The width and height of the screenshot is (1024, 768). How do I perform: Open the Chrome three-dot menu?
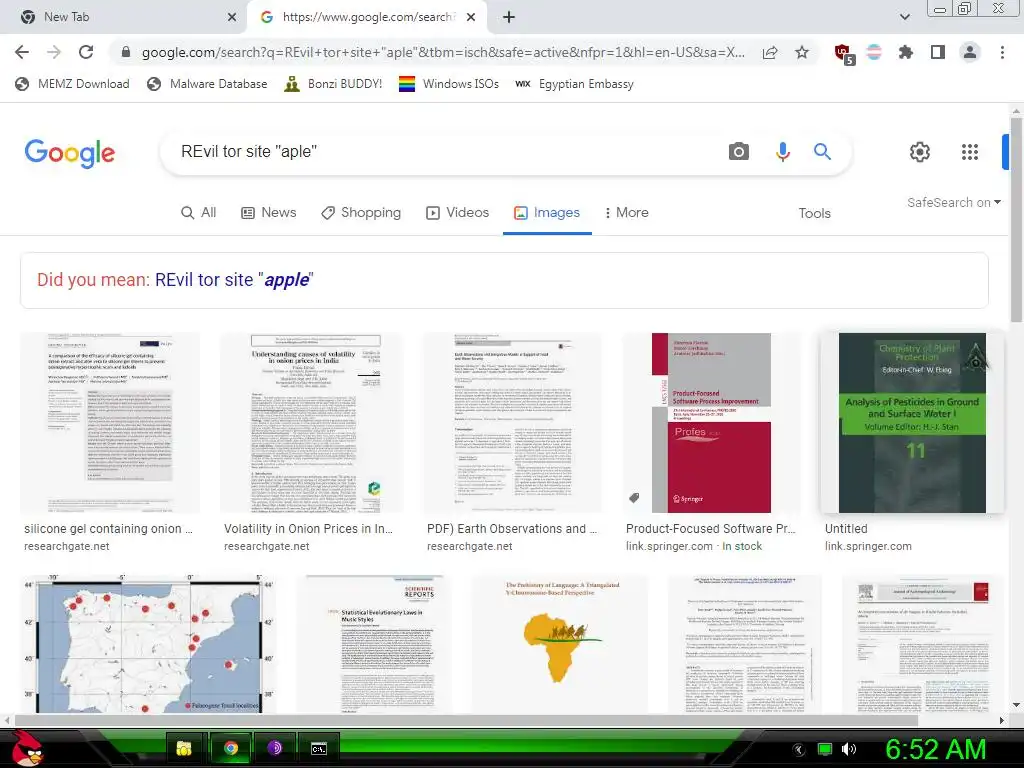[x=1002, y=52]
